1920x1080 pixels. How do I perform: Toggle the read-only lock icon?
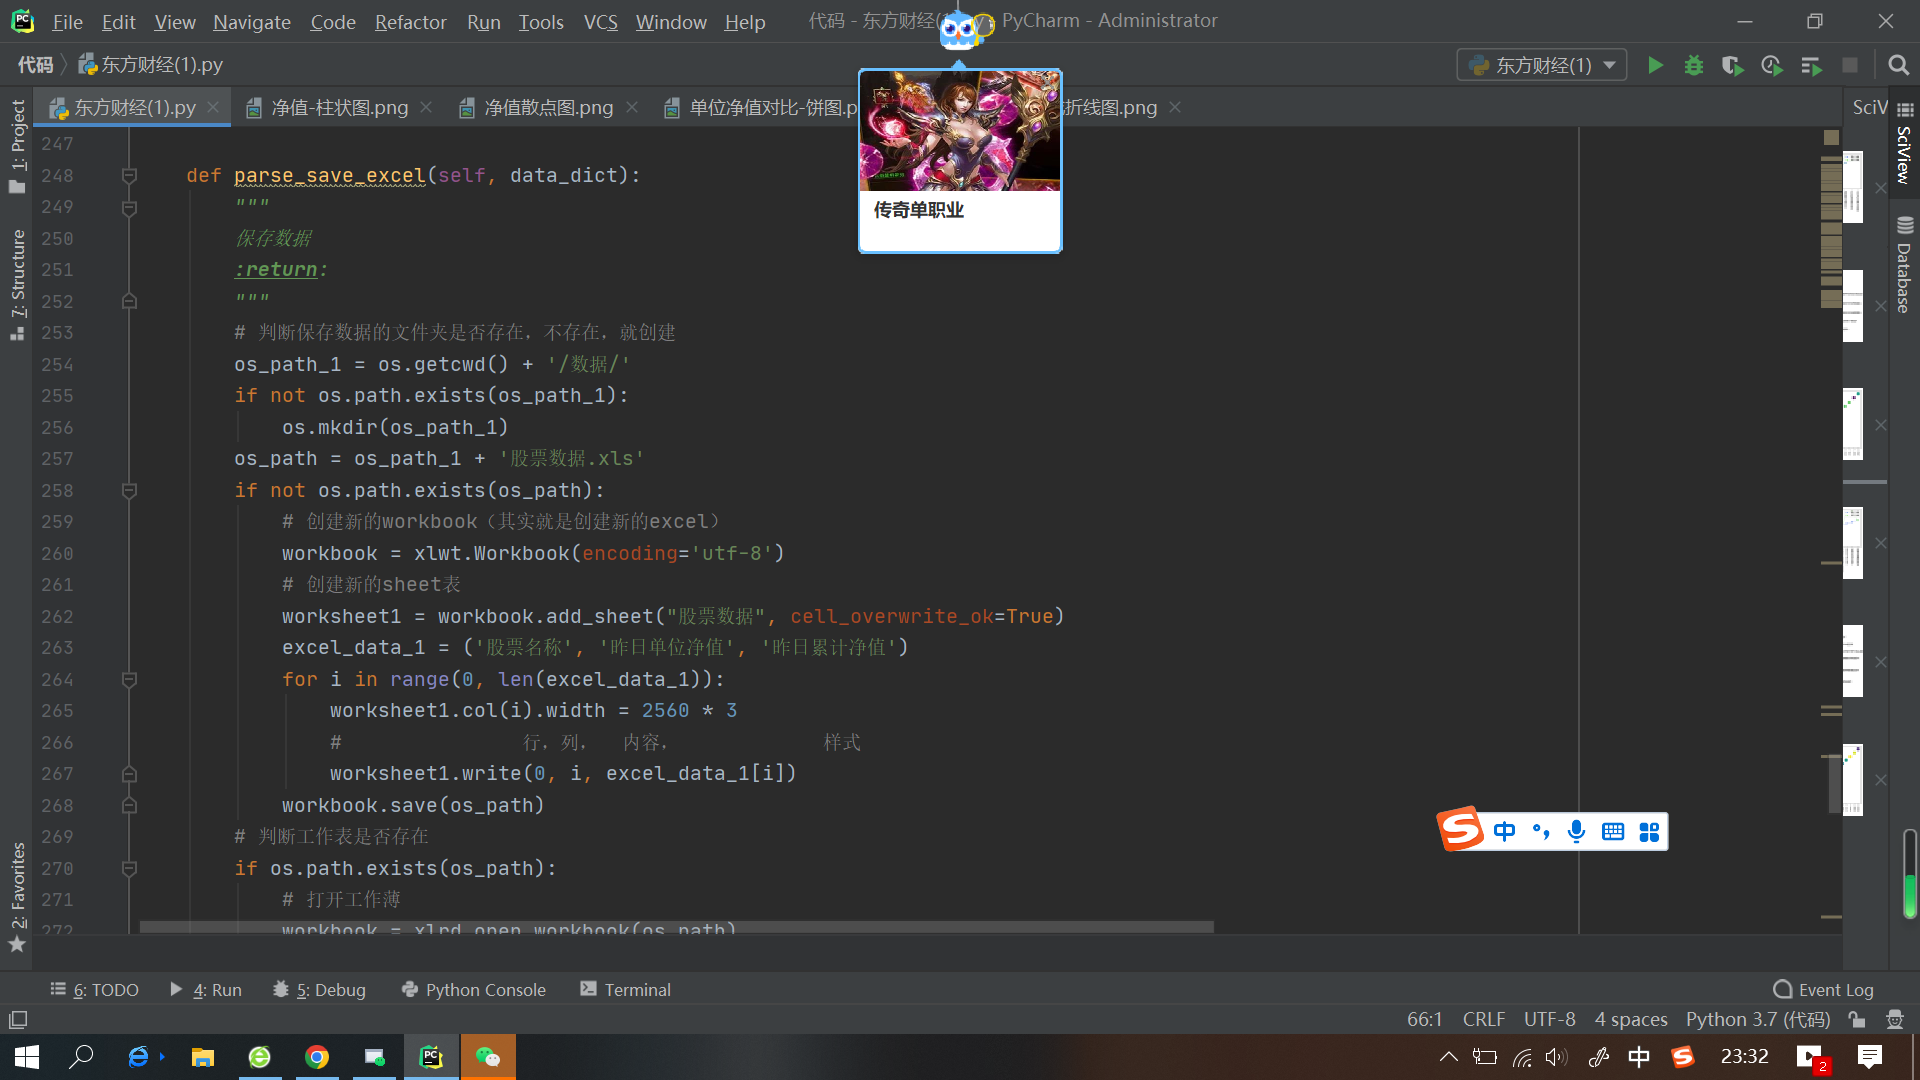coord(1857,1019)
